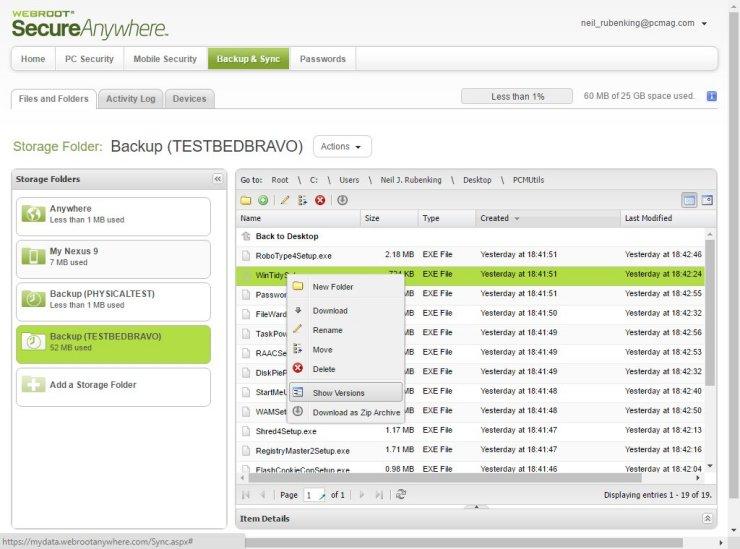This screenshot has width=740, height=549.
Task: Select the Backup (PHYSICALTEST) storage folder
Action: point(113,302)
